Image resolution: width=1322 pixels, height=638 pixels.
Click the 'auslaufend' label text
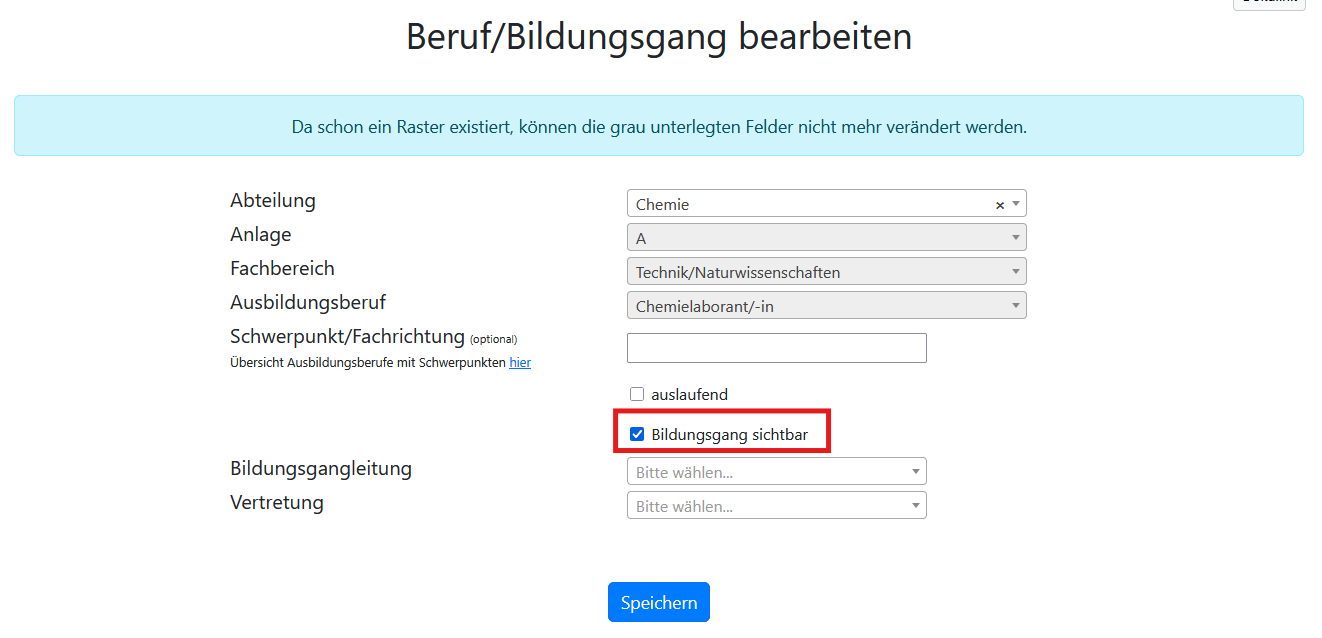coord(689,395)
